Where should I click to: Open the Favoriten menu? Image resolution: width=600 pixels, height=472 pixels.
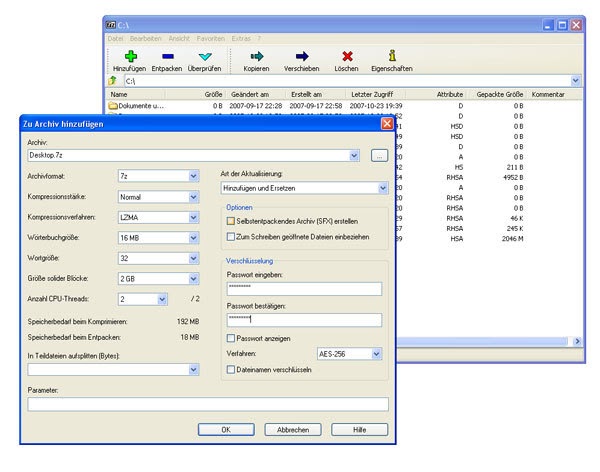[x=211, y=39]
